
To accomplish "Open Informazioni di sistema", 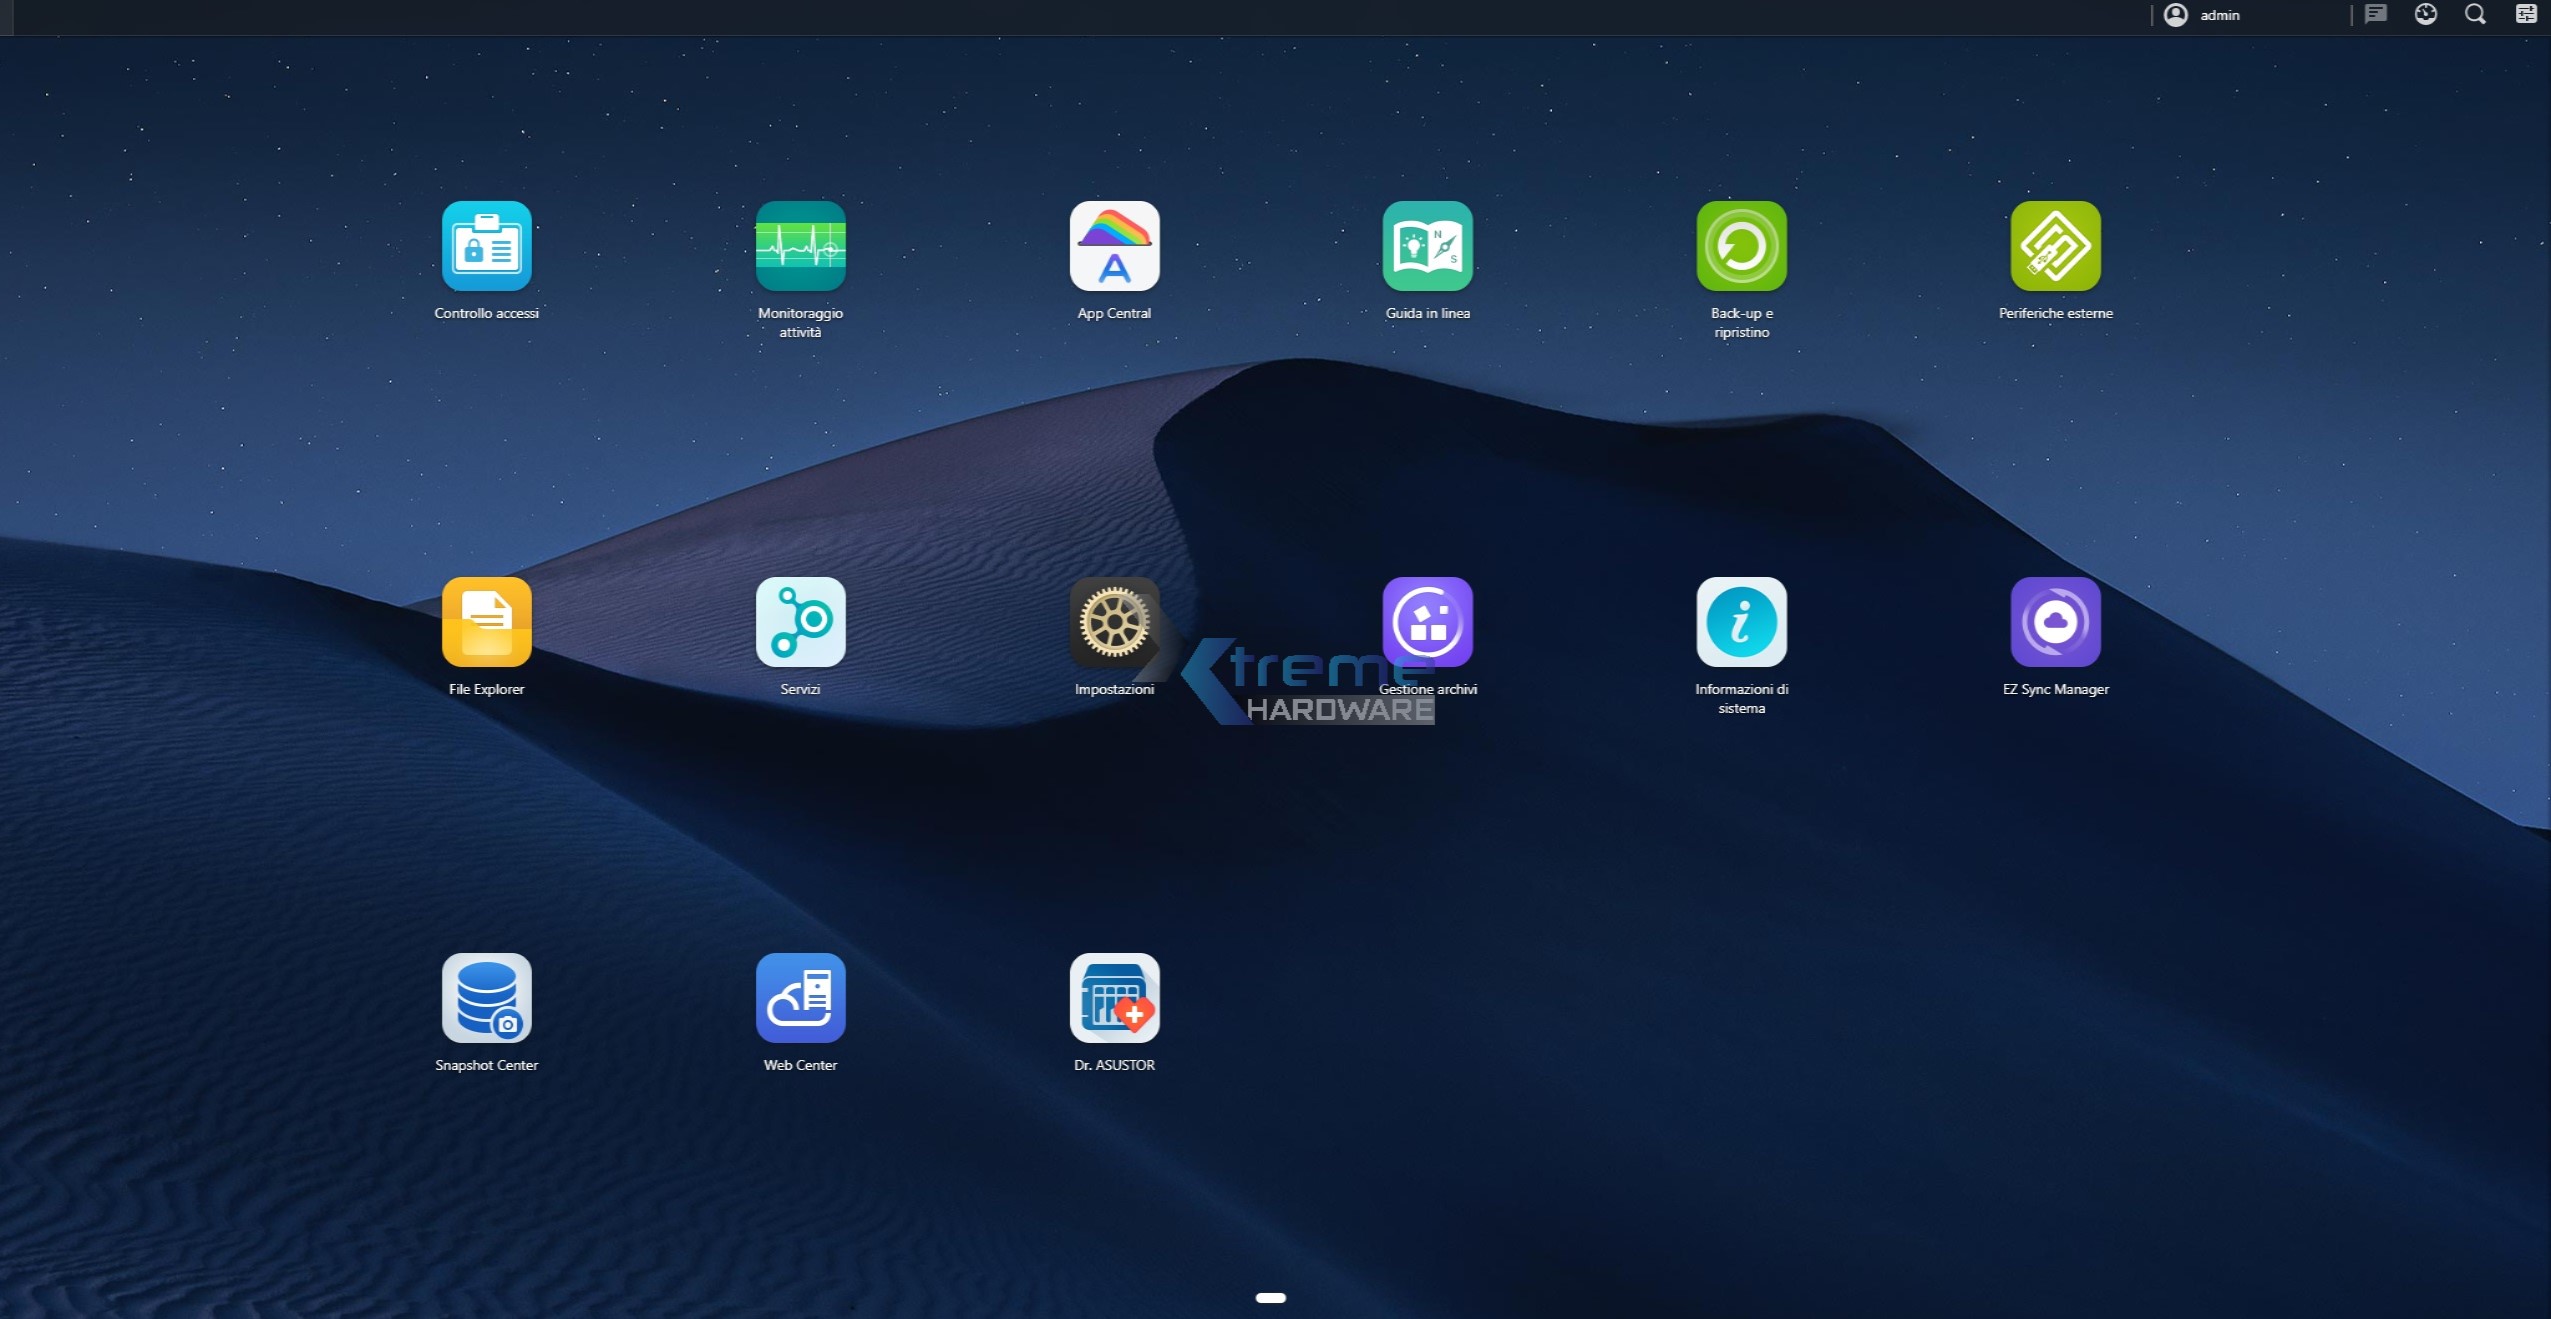I will tap(1741, 622).
